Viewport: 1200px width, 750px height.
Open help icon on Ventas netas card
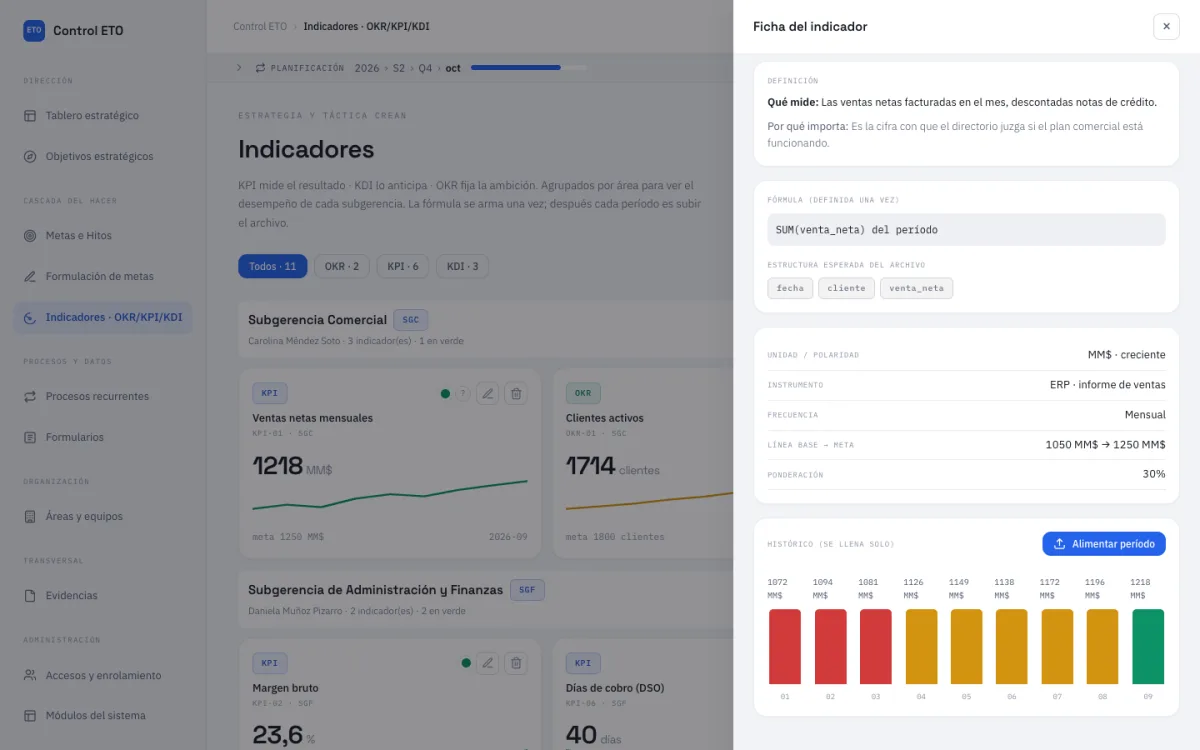[462, 394]
